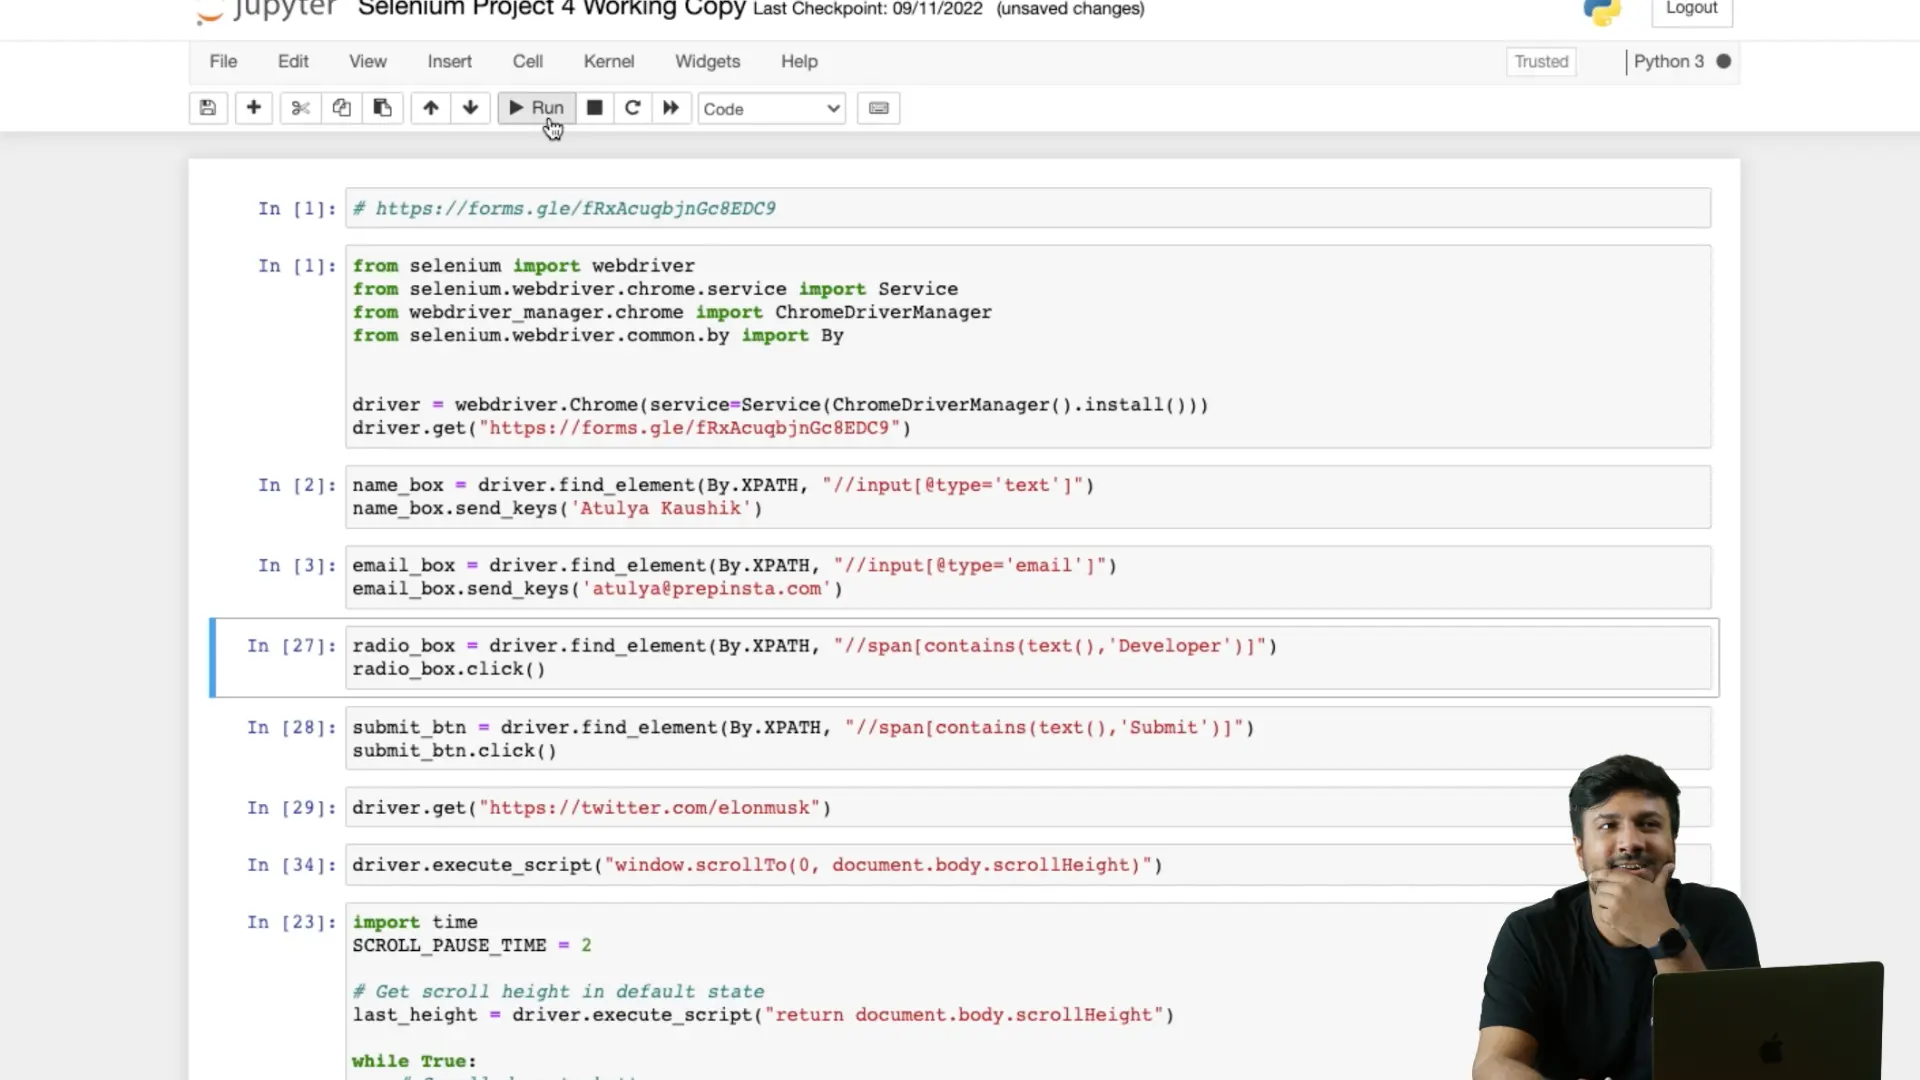Screen dimensions: 1920x1080
Task: Open the command palette keyboard icon
Action: [x=878, y=108]
